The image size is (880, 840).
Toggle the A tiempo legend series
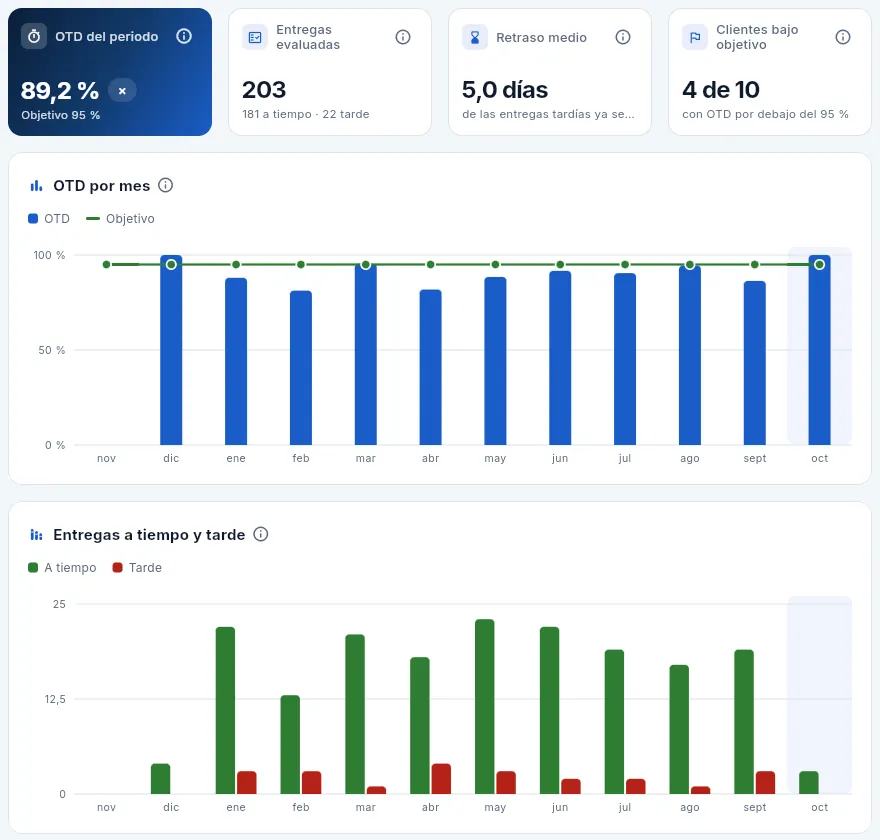pos(62,568)
